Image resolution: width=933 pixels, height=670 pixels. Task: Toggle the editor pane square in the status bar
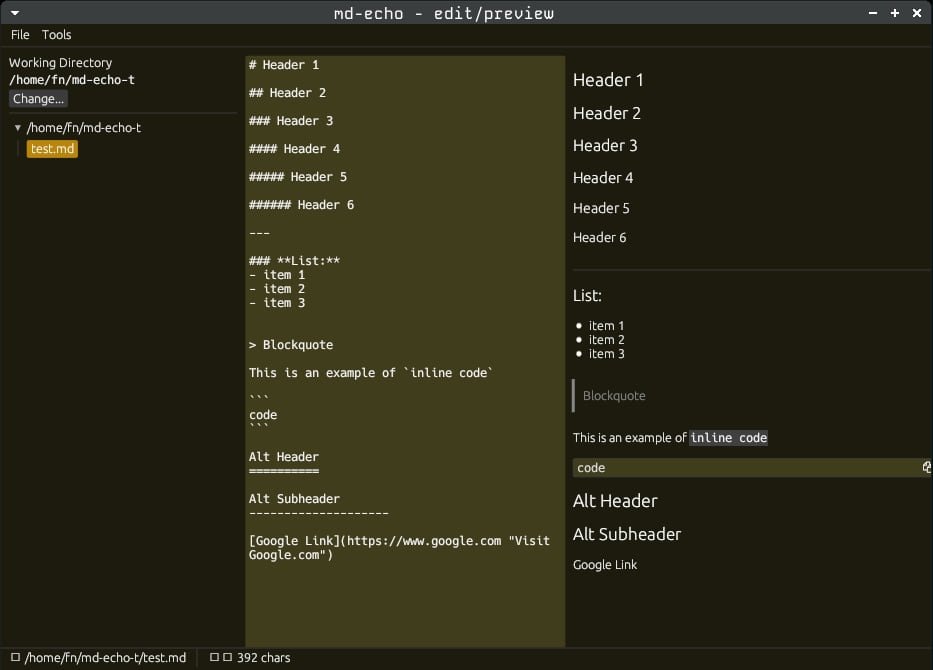click(212, 658)
